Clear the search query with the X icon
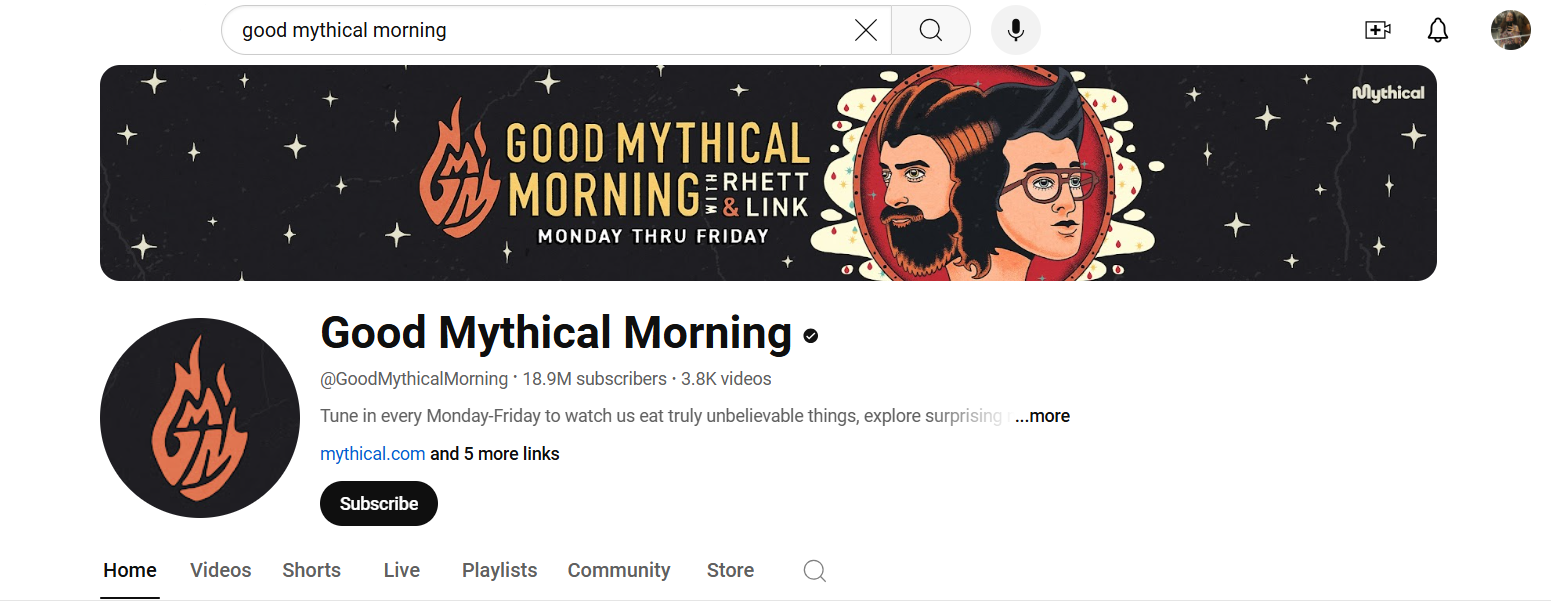The image size is (1551, 606). click(865, 29)
